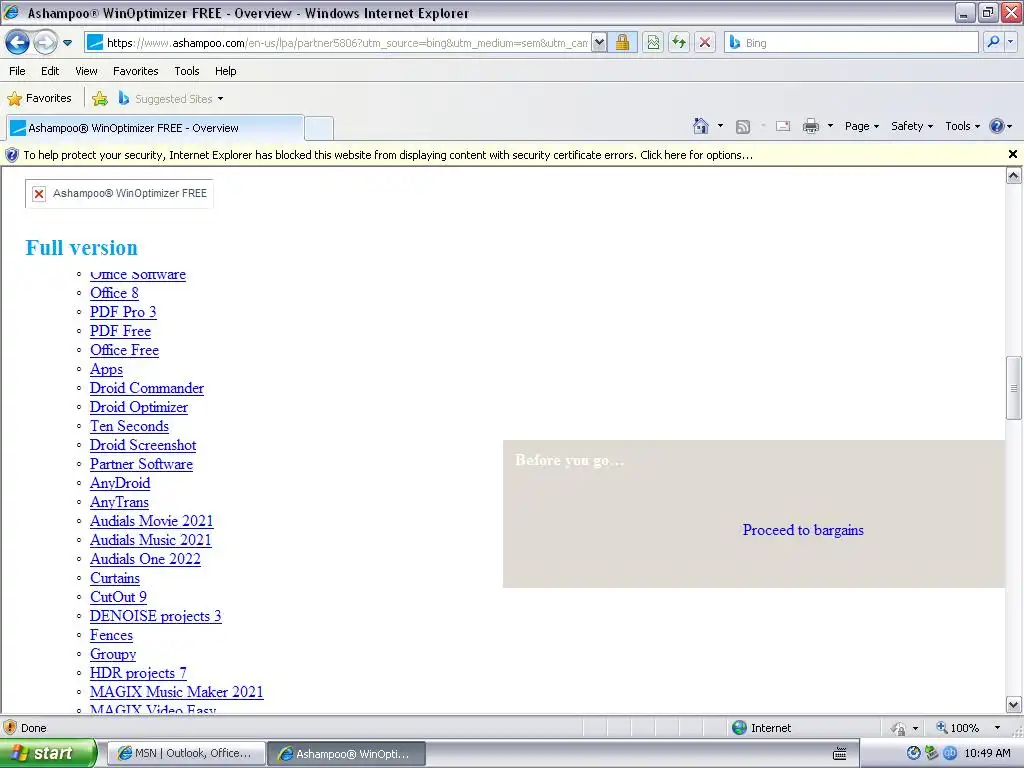Expand the address bar autocomplete dropdown
The image size is (1024, 768).
(600, 43)
